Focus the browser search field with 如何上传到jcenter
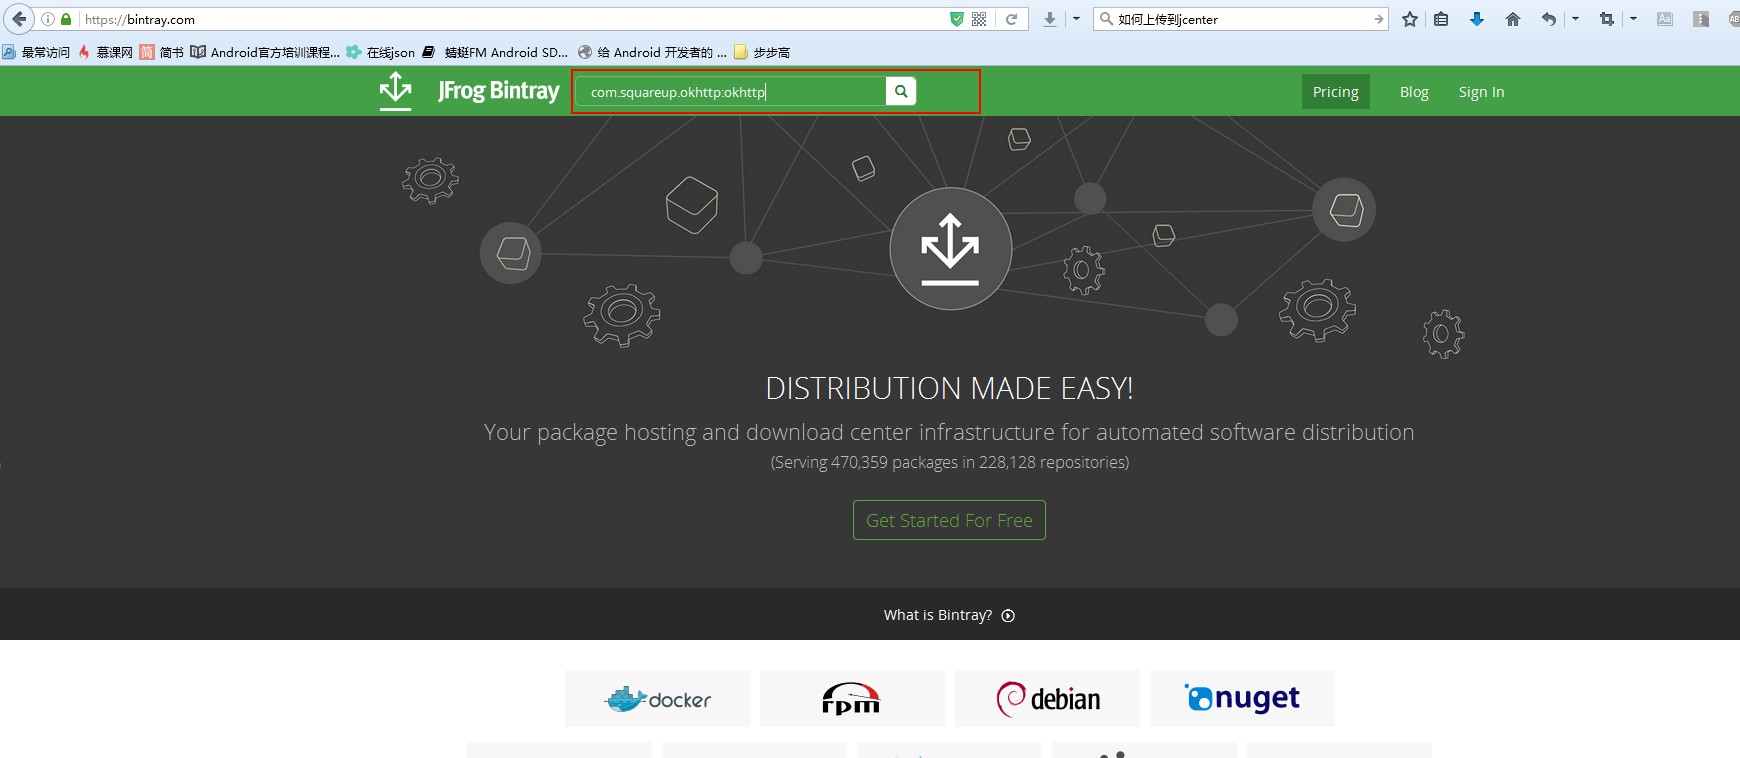Image resolution: width=1740 pixels, height=758 pixels. [x=1243, y=19]
